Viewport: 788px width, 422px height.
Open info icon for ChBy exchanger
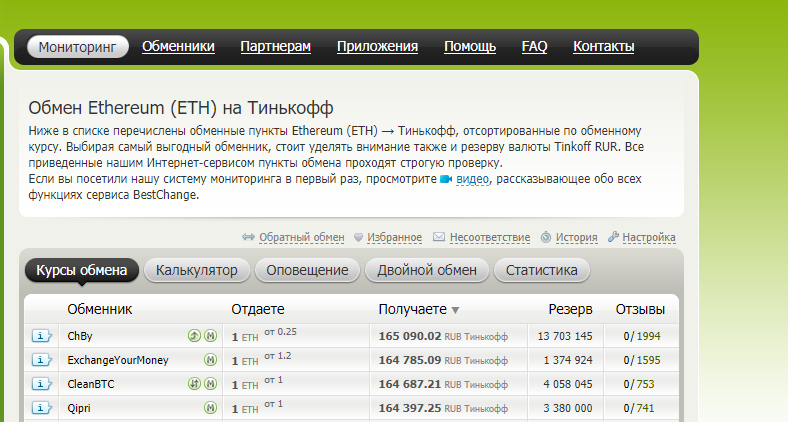(x=42, y=336)
